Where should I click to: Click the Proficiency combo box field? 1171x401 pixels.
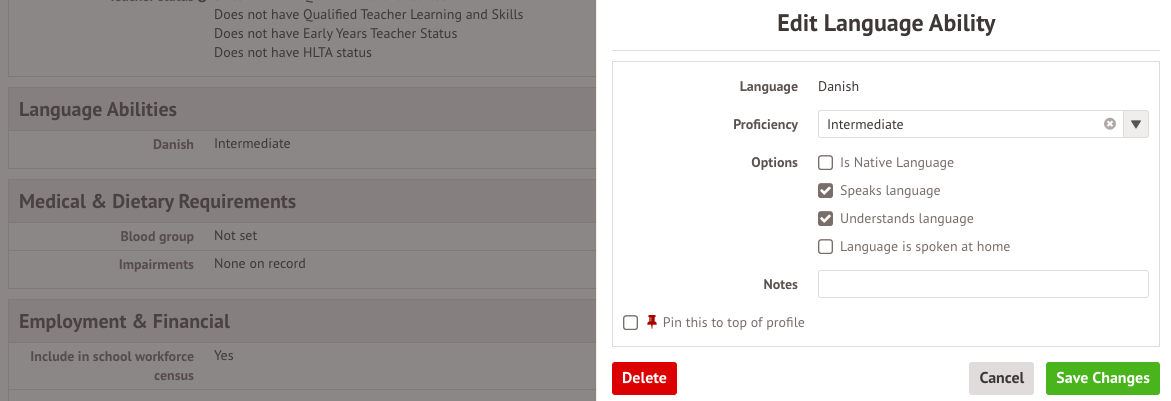[960, 124]
